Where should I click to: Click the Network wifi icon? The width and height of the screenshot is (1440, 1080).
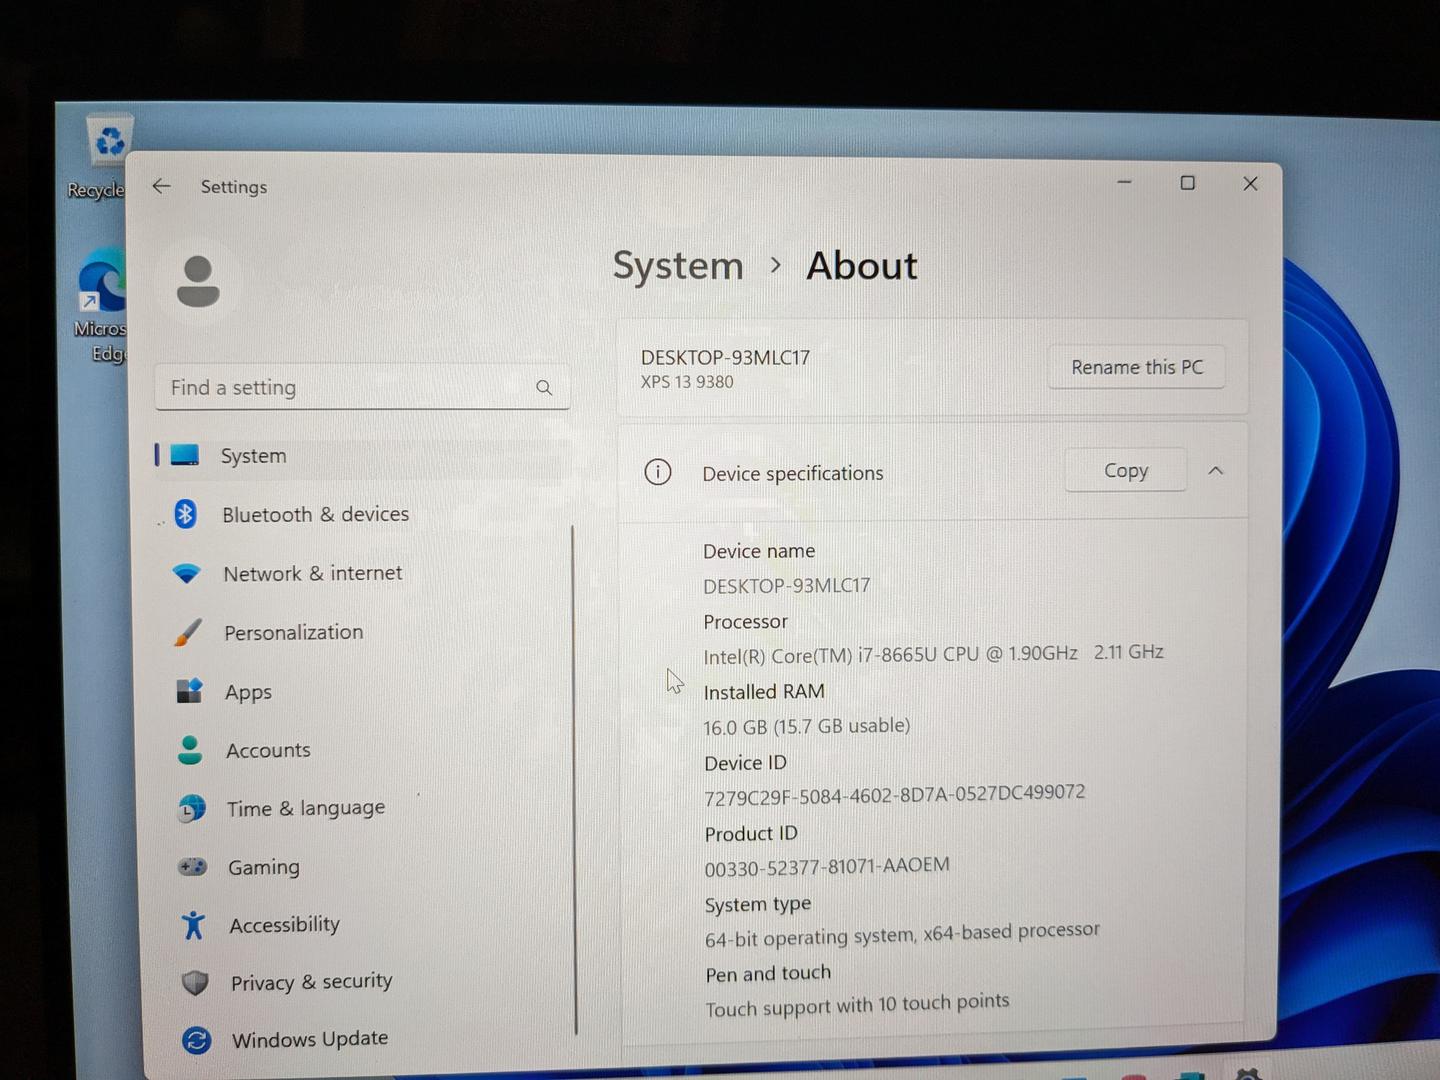coord(186,573)
